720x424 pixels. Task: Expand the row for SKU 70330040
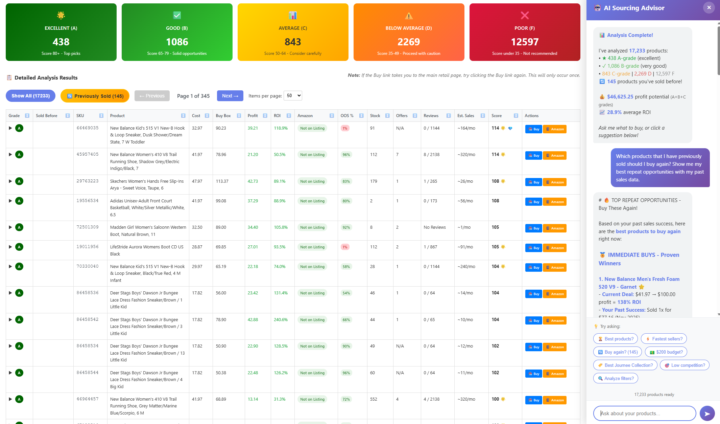coord(10,266)
